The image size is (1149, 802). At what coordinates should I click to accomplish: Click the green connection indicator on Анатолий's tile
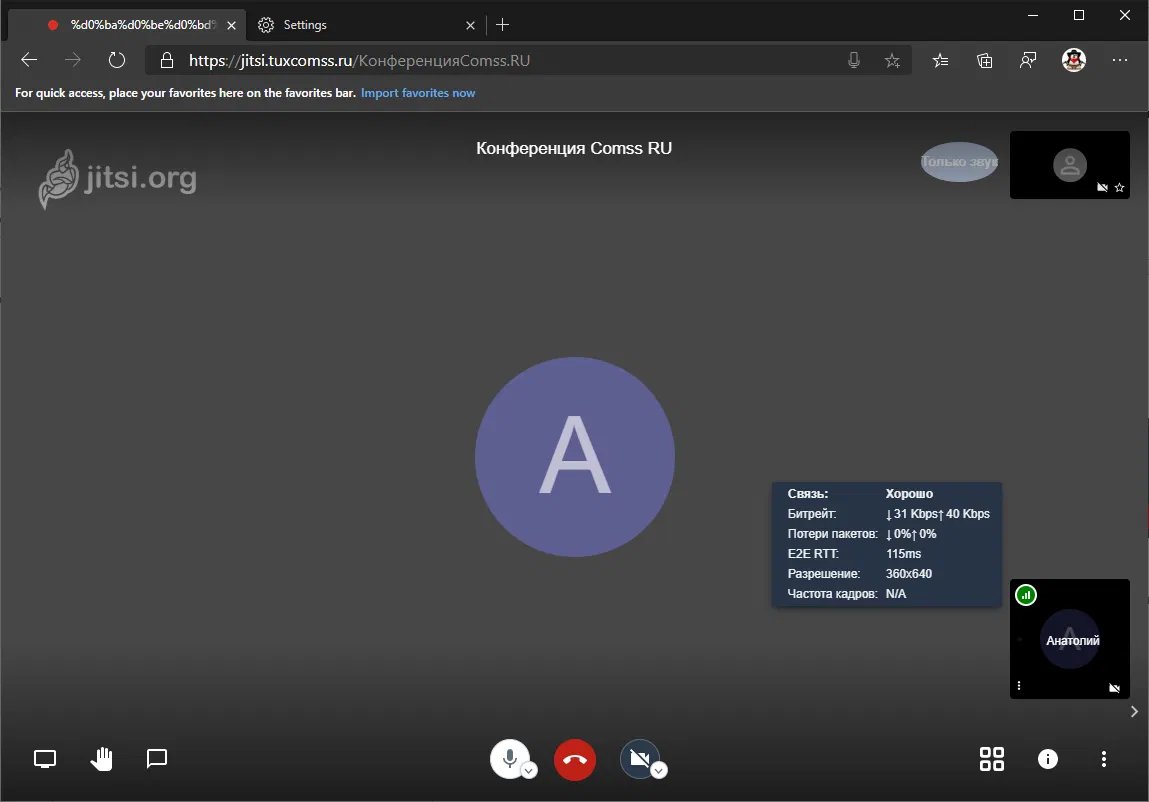[x=1026, y=595]
